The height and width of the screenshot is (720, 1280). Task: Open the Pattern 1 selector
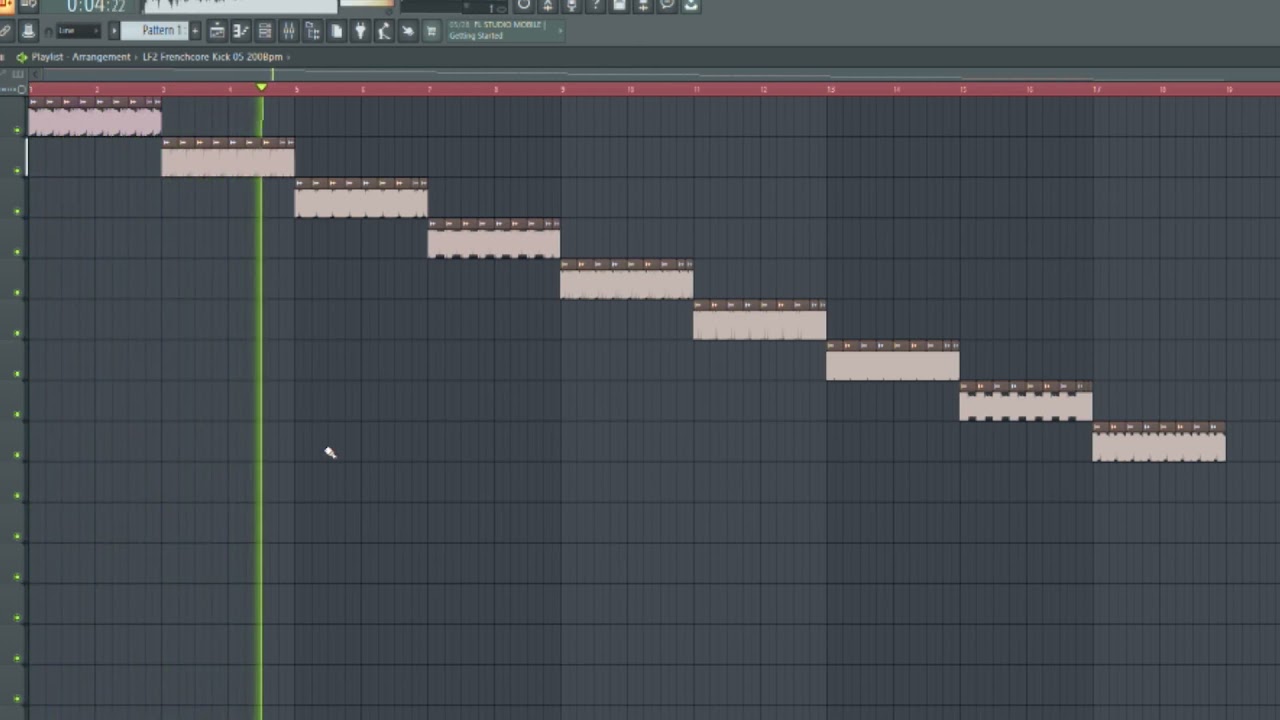point(155,31)
